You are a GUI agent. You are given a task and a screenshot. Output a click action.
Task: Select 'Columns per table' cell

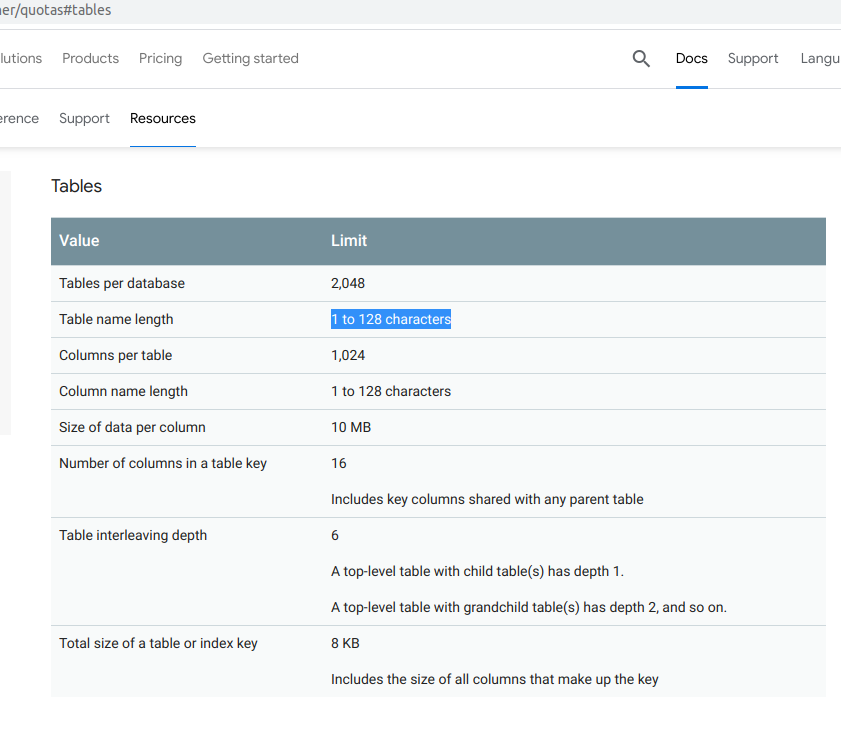(115, 356)
